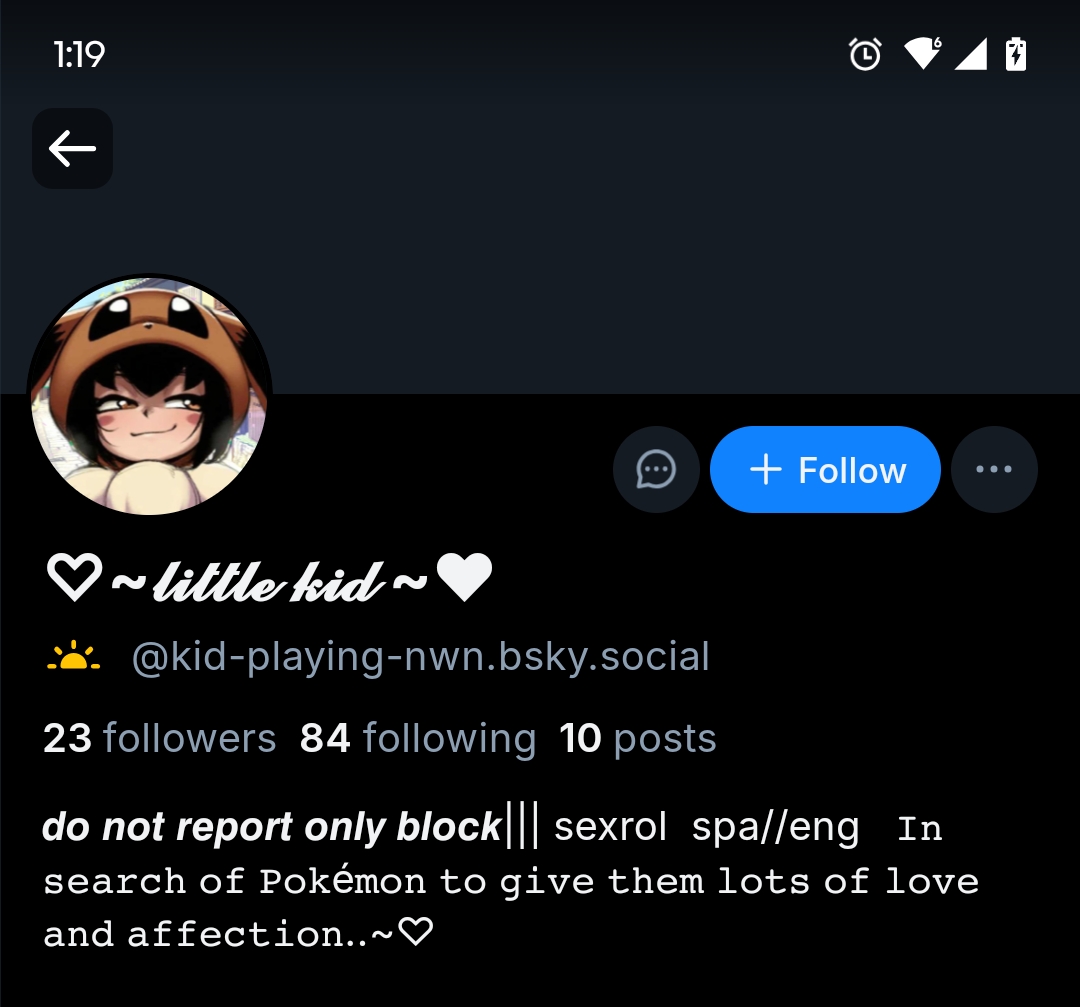
Task: Open the 84 following list
Action: [x=418, y=739]
